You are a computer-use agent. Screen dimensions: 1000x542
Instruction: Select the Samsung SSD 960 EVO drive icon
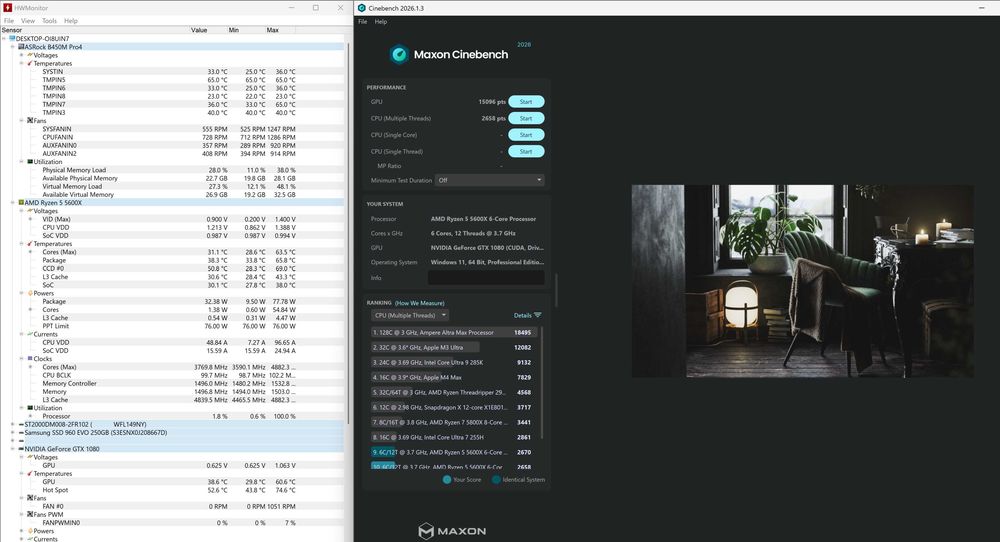(21, 432)
